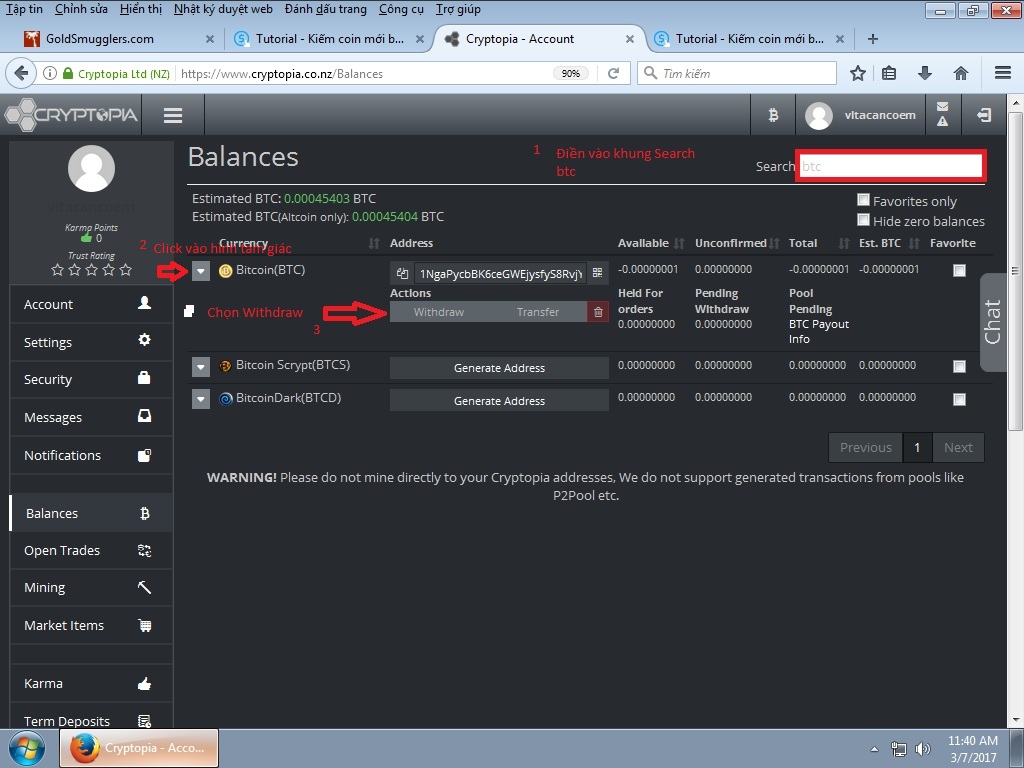1024x768 pixels.
Task: Open the Công cụ menu
Action: coord(401,9)
